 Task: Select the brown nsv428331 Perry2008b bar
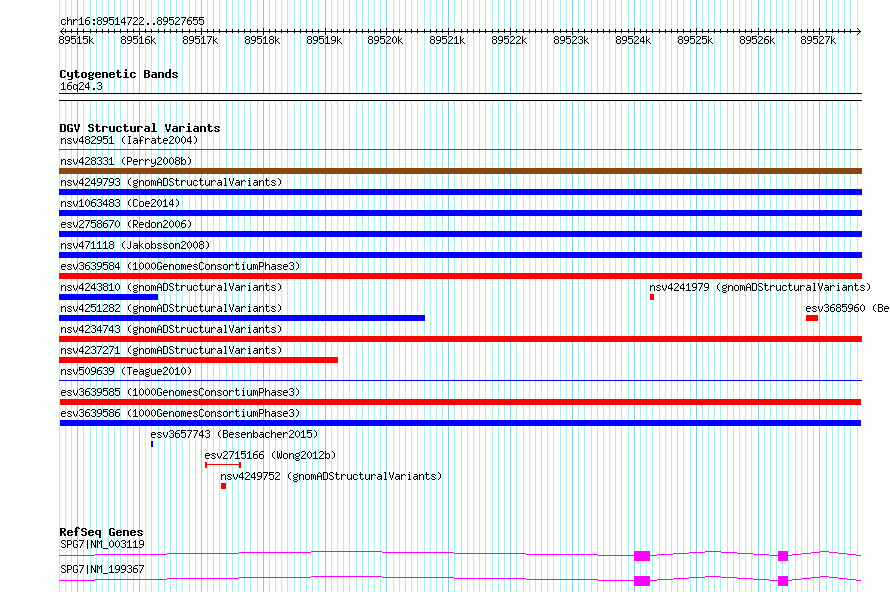coord(460,171)
